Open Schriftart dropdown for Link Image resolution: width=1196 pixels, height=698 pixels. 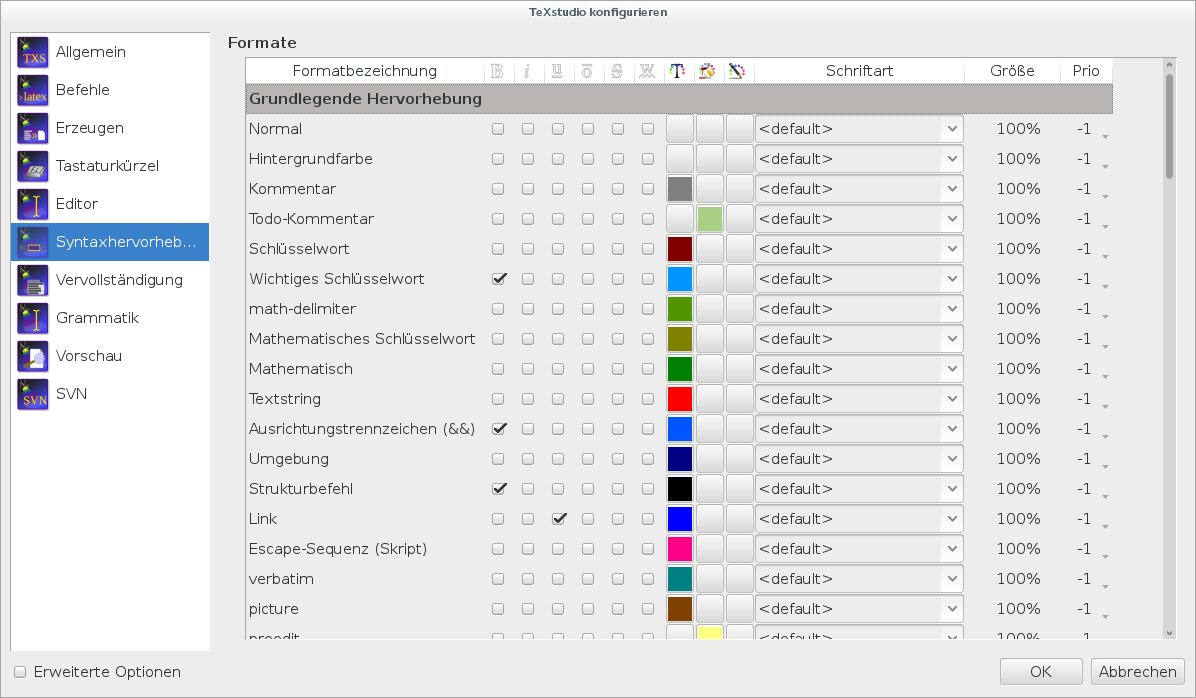coord(859,519)
